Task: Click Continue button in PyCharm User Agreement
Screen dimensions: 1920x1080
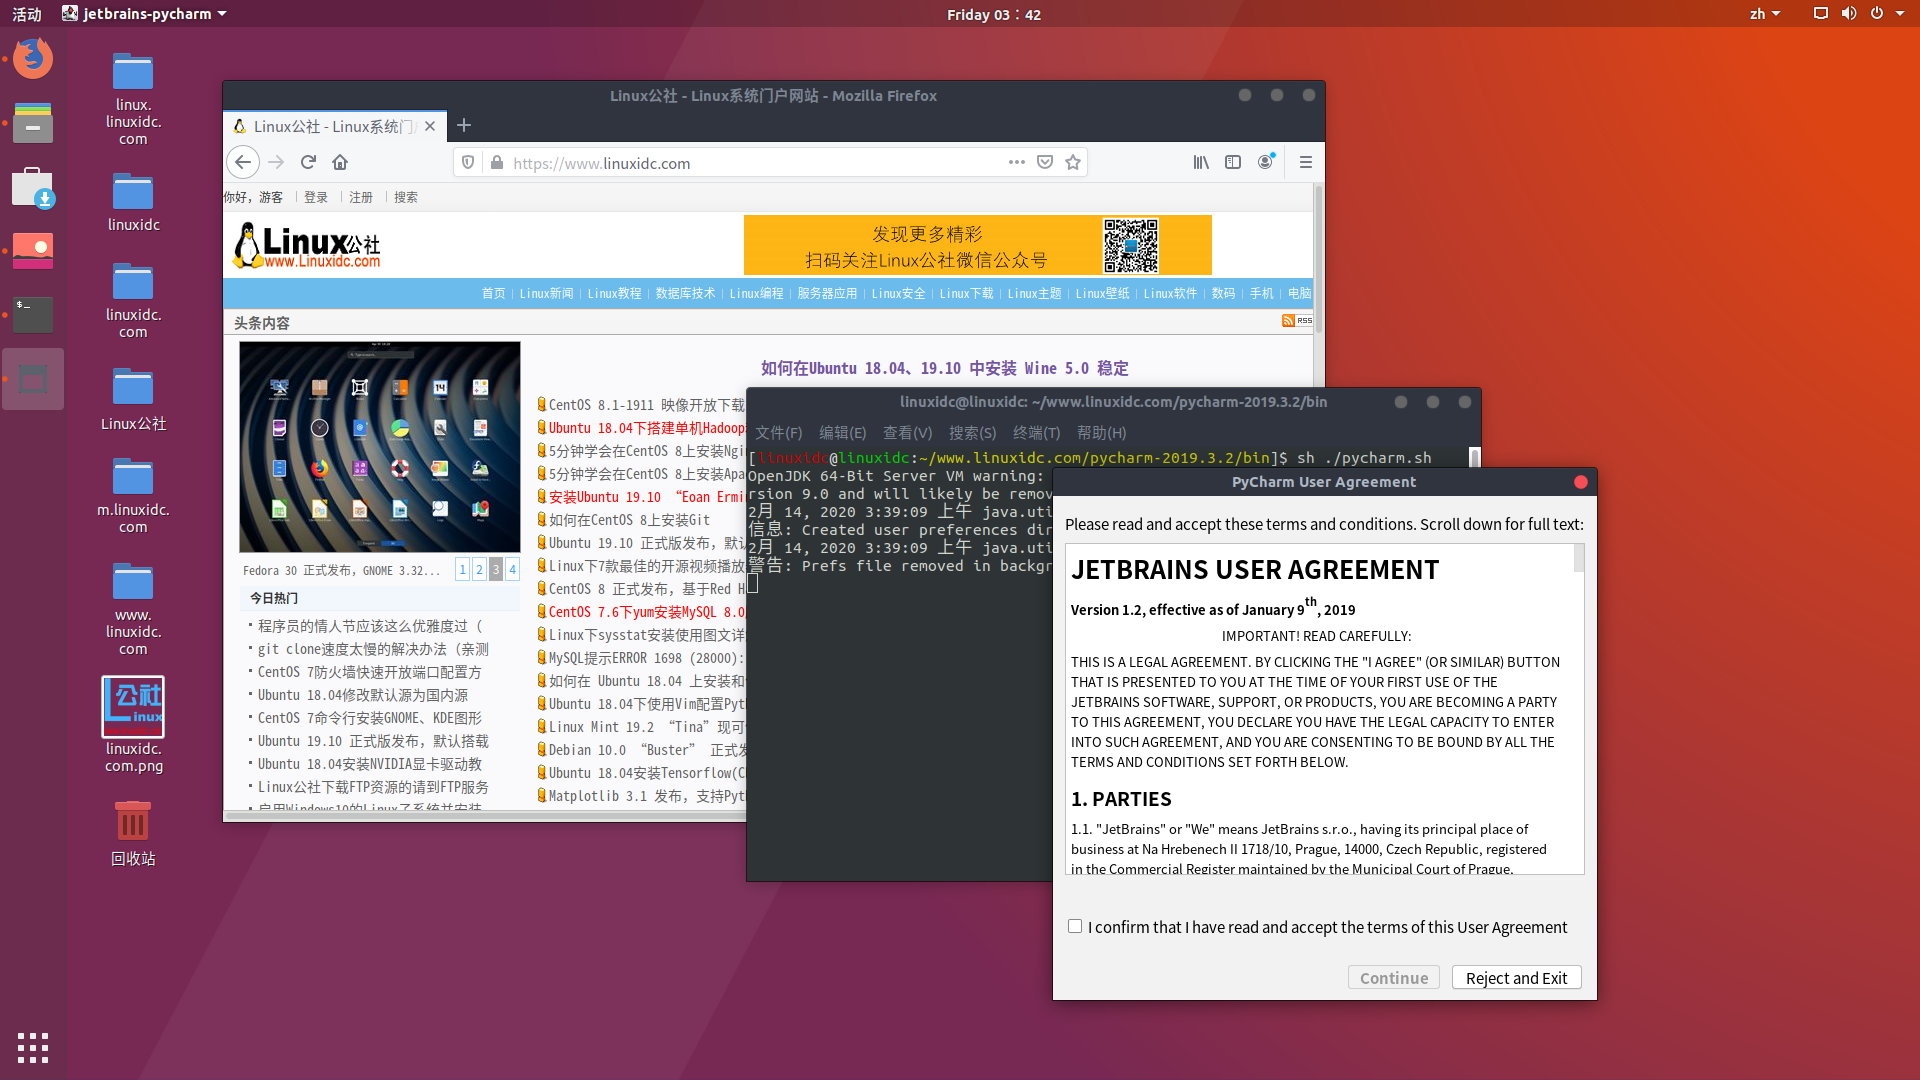Action: (x=1394, y=977)
